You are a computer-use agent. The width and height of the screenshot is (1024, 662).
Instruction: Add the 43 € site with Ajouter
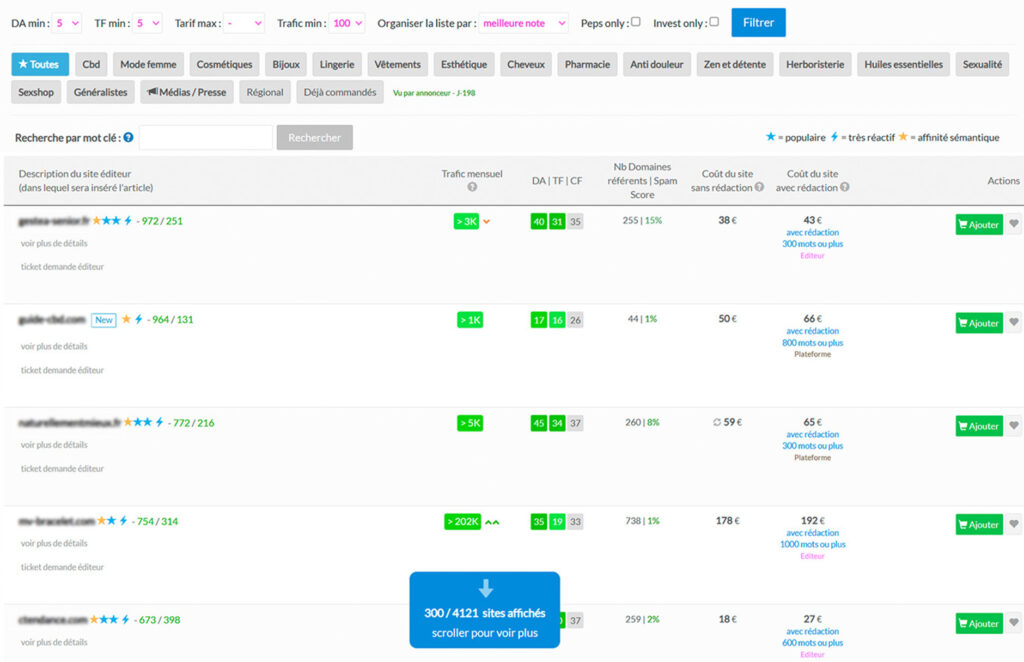coord(978,225)
